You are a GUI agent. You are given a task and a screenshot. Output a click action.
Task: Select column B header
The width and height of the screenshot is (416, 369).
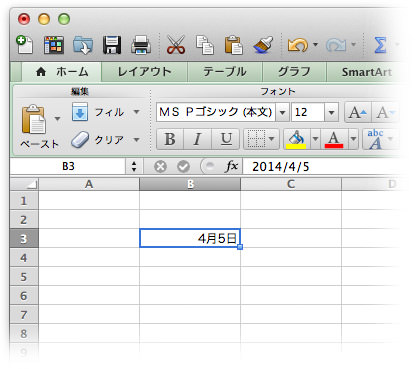[190, 184]
